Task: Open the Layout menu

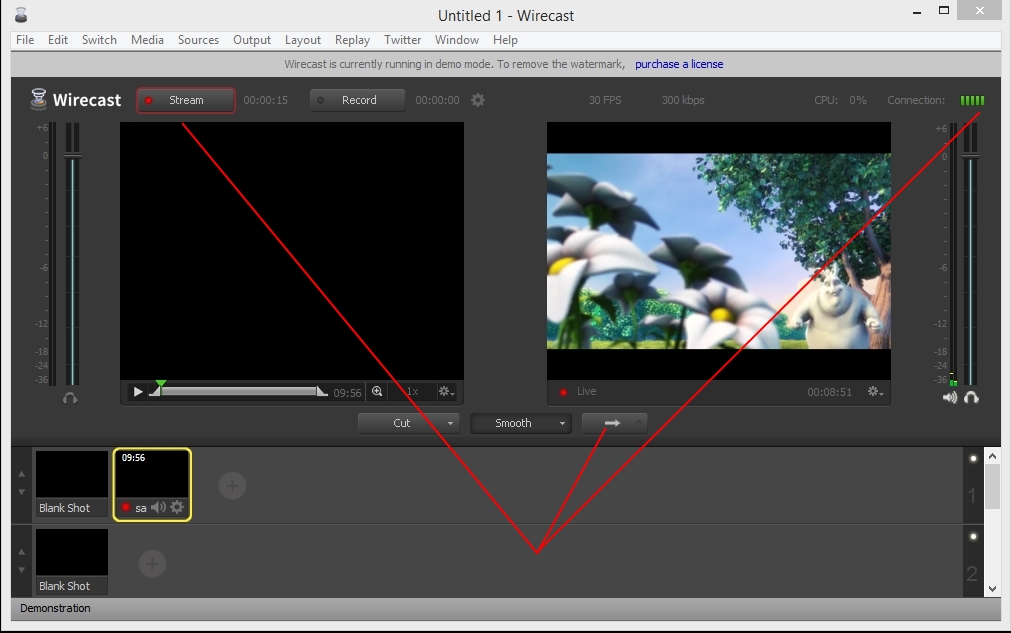Action: (302, 40)
